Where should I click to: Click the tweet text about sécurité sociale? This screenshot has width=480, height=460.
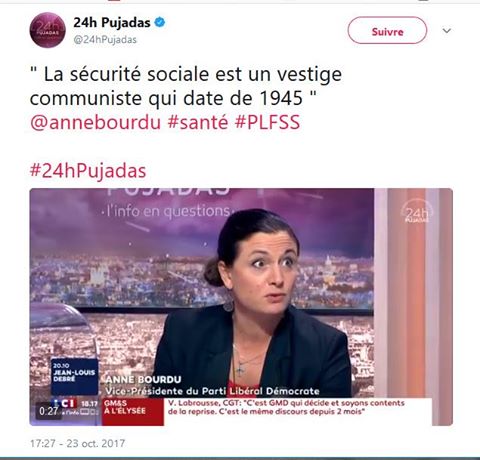pos(186,86)
